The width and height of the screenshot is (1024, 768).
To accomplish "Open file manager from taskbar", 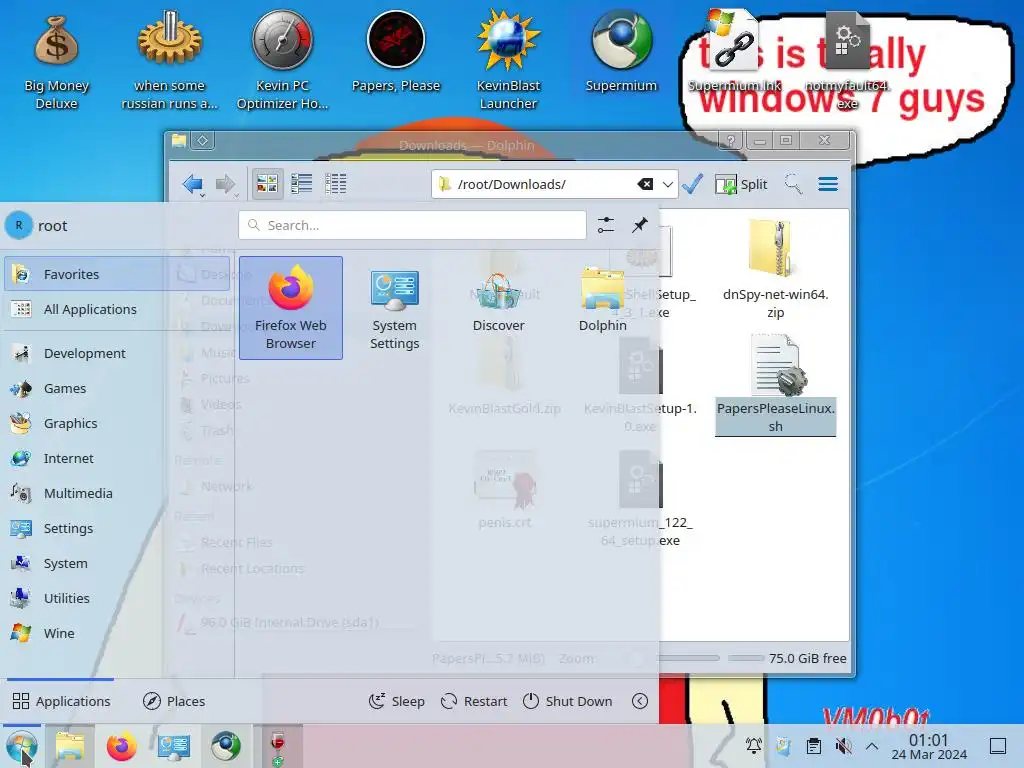I will click(x=70, y=746).
